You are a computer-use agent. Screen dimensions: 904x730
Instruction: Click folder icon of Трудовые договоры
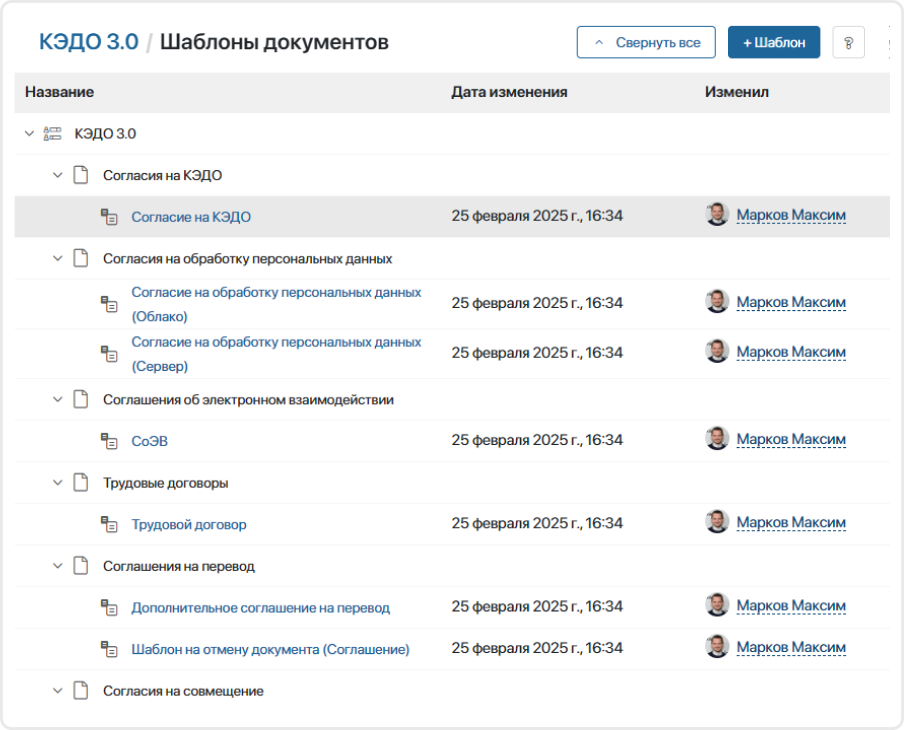coord(81,483)
